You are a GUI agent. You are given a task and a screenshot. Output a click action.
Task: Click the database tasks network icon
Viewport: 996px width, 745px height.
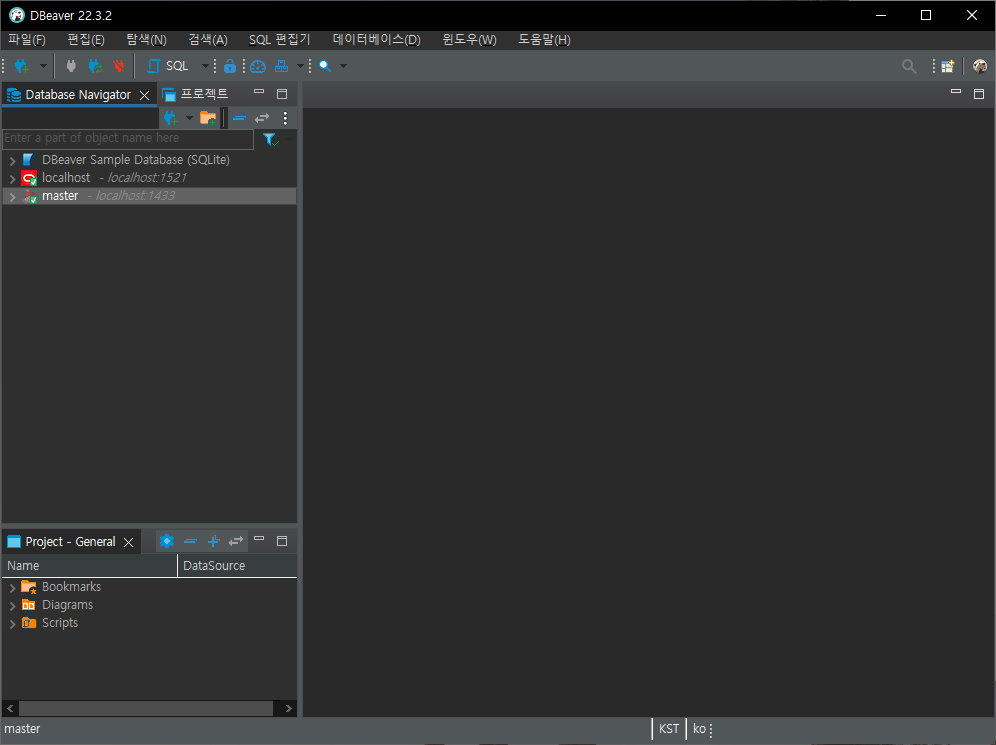281,66
